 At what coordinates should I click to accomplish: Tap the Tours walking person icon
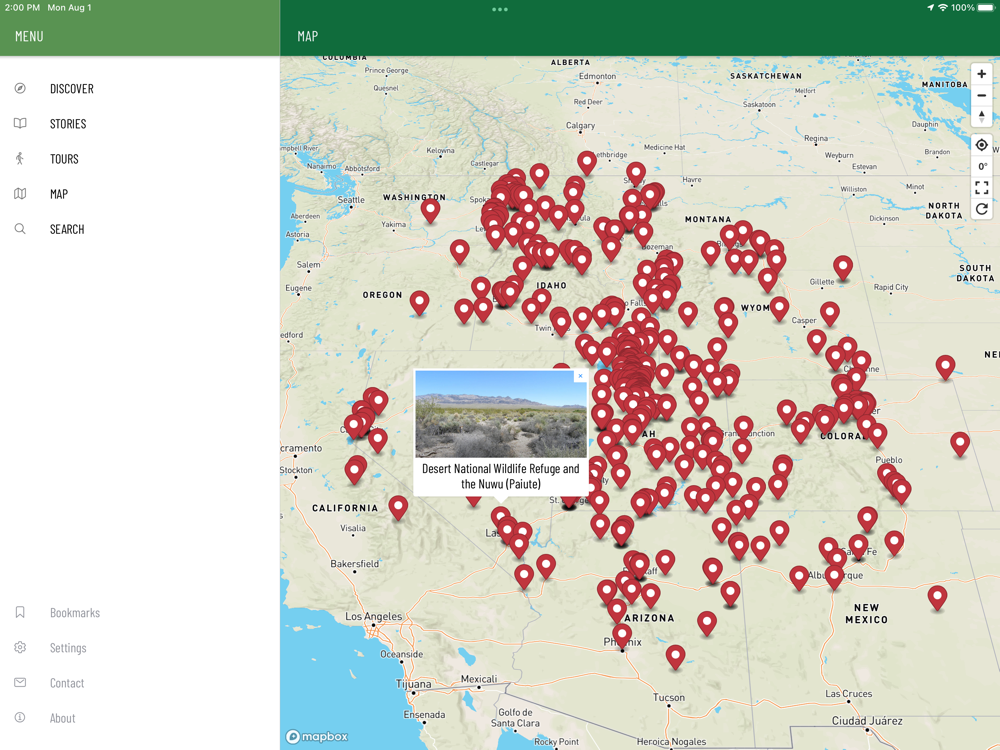20,159
